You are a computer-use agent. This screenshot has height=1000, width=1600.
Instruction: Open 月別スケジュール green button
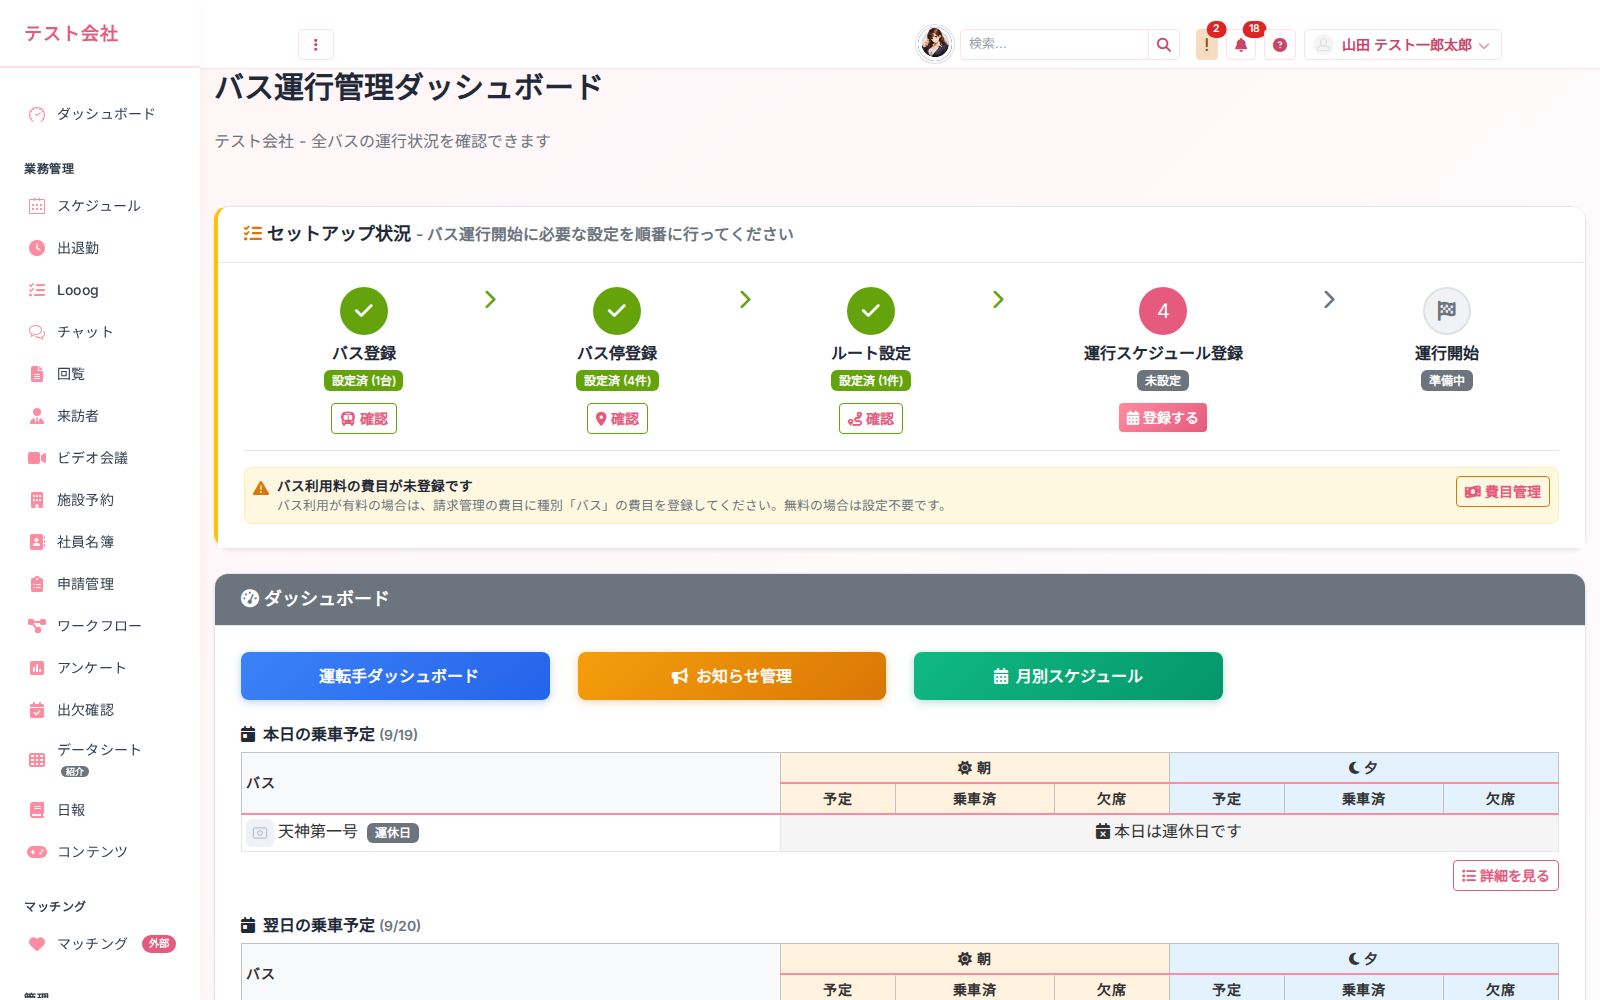[x=1068, y=676]
